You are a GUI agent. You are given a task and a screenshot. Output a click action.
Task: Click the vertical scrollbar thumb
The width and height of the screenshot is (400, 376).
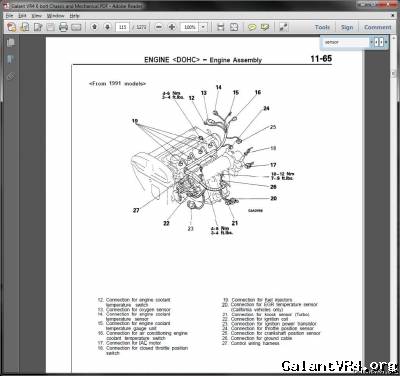(394, 73)
